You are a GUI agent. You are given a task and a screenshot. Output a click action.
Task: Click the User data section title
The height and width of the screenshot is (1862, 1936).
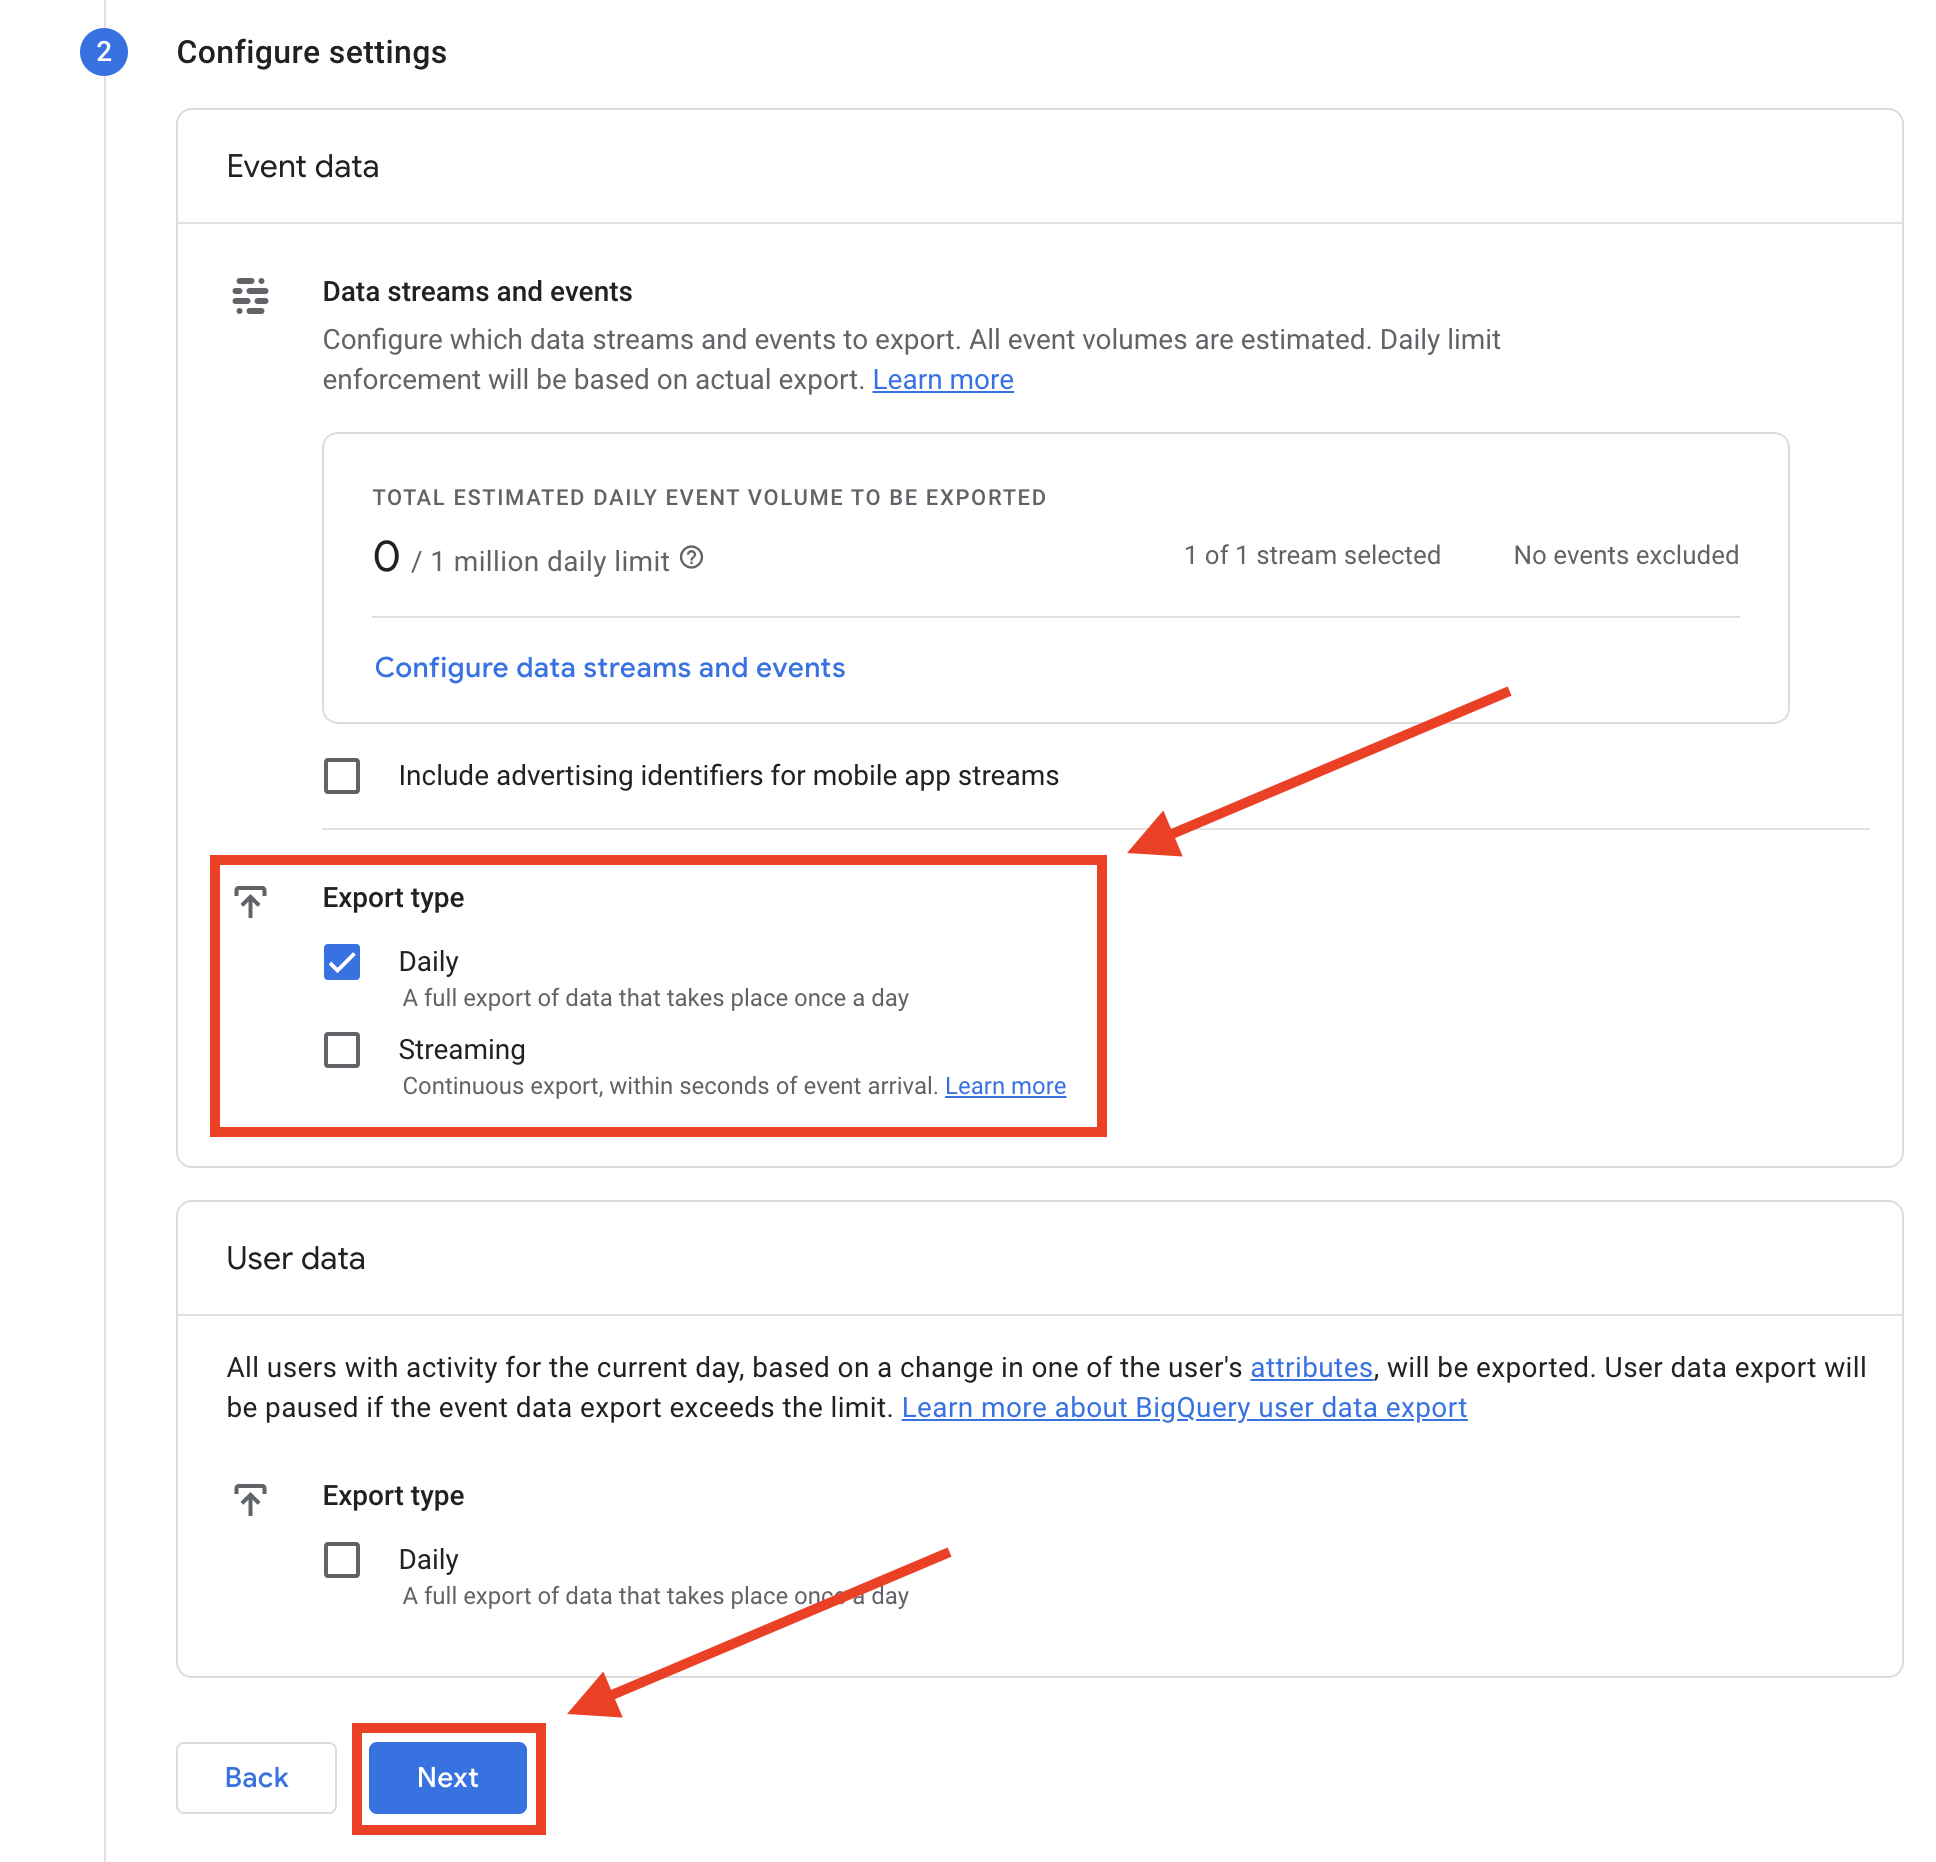(296, 1258)
